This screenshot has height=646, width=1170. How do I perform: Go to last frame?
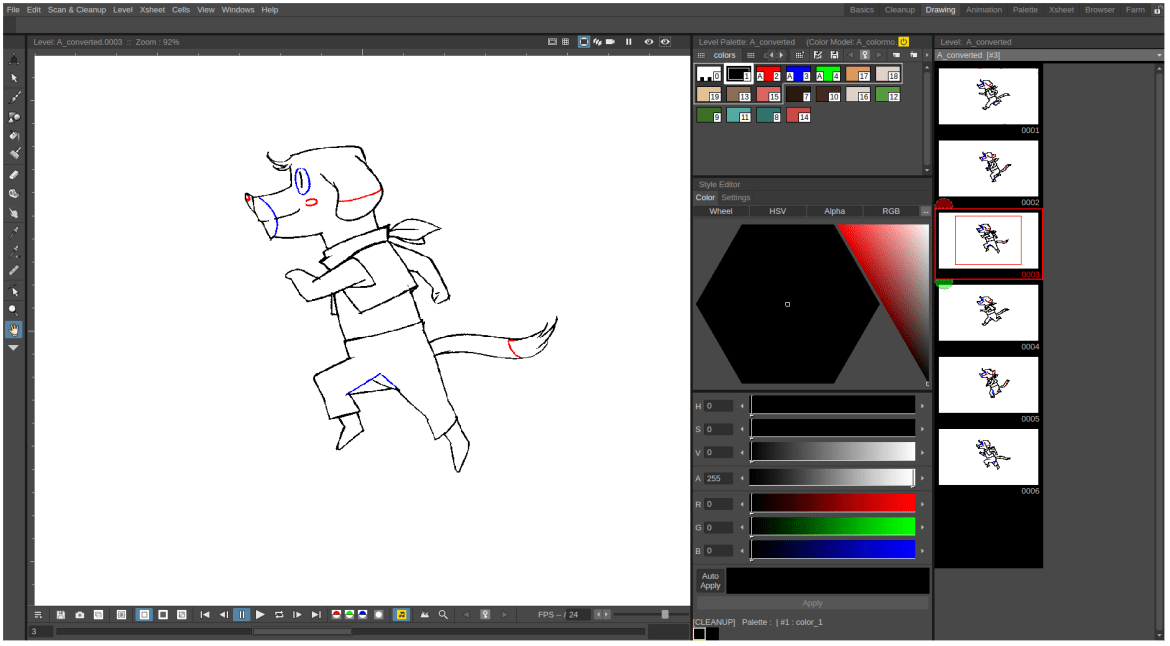point(316,615)
